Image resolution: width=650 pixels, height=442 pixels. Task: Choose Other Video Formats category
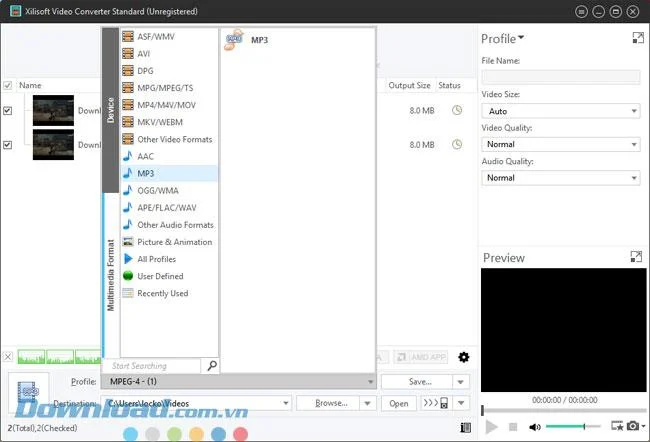(169, 139)
